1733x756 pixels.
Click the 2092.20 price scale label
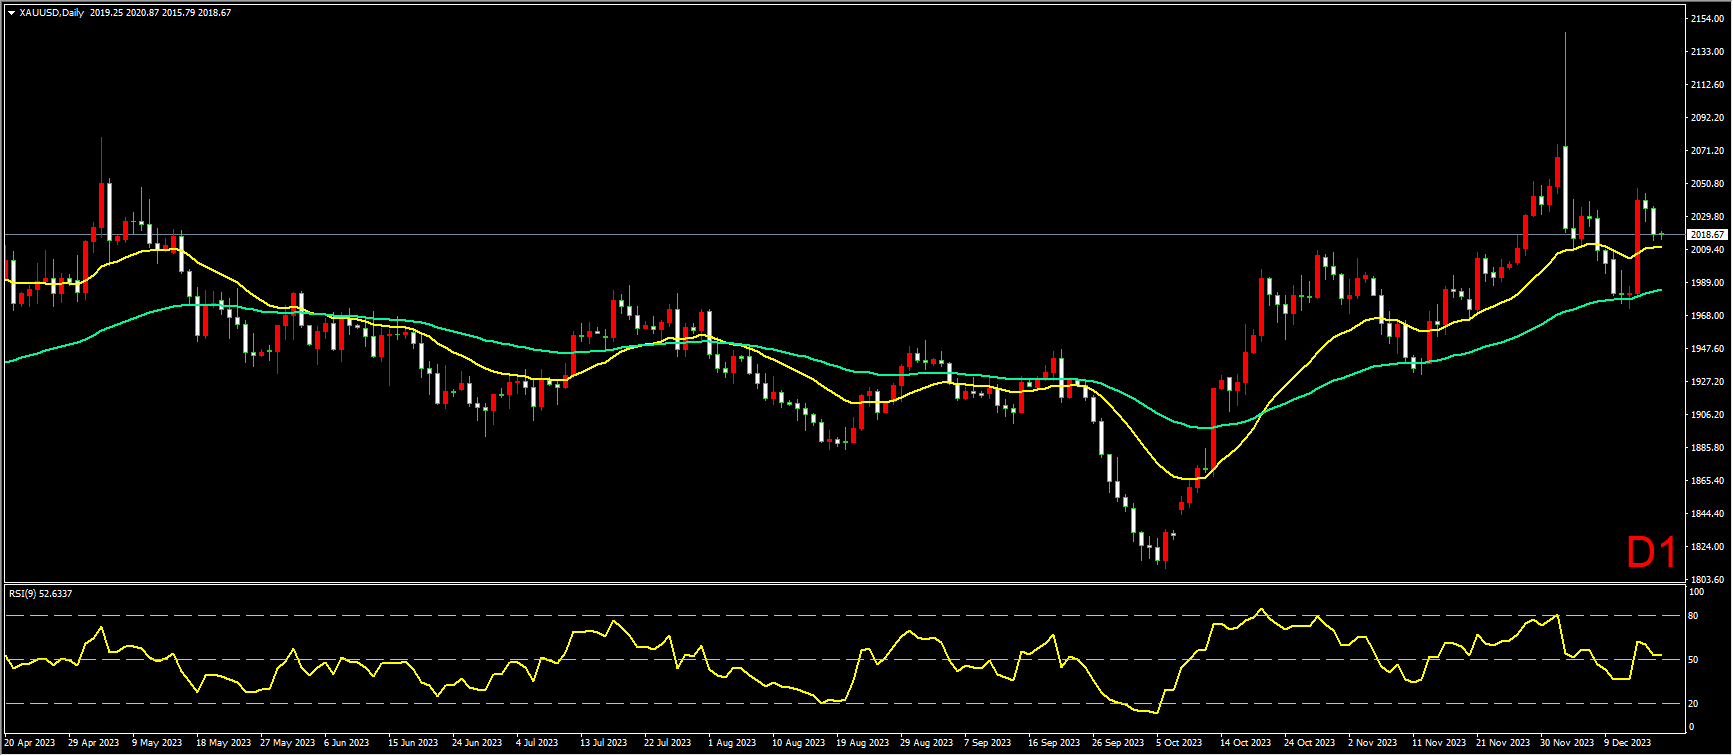coord(1708,118)
